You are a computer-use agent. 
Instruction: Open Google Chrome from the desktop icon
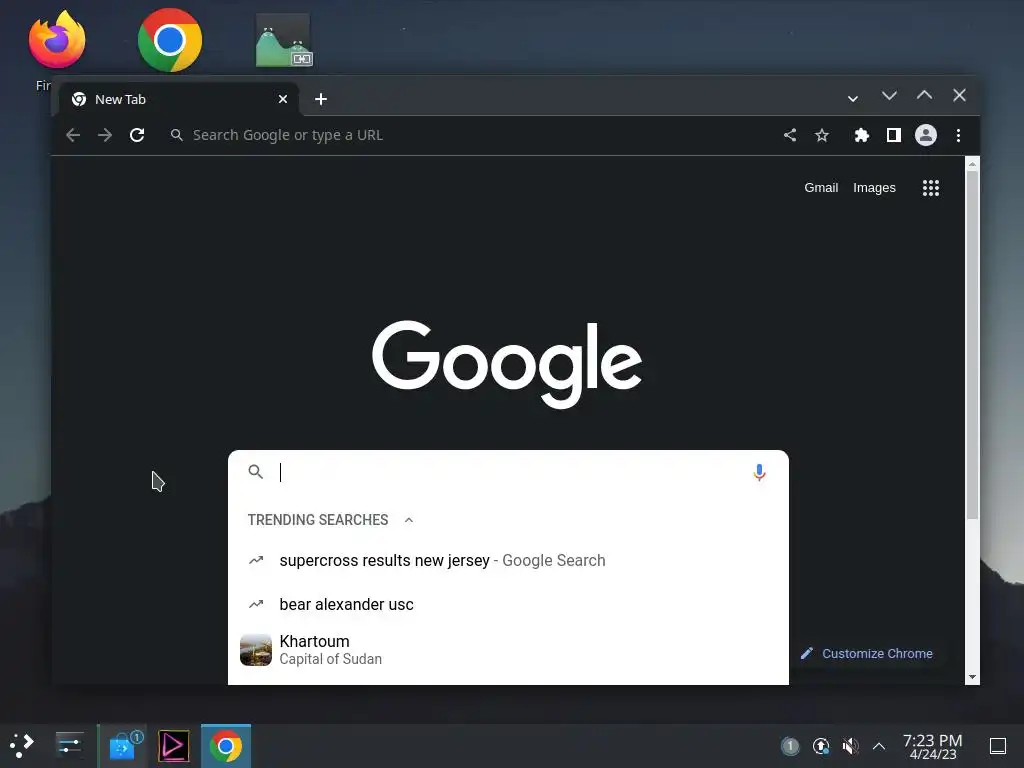(x=170, y=40)
